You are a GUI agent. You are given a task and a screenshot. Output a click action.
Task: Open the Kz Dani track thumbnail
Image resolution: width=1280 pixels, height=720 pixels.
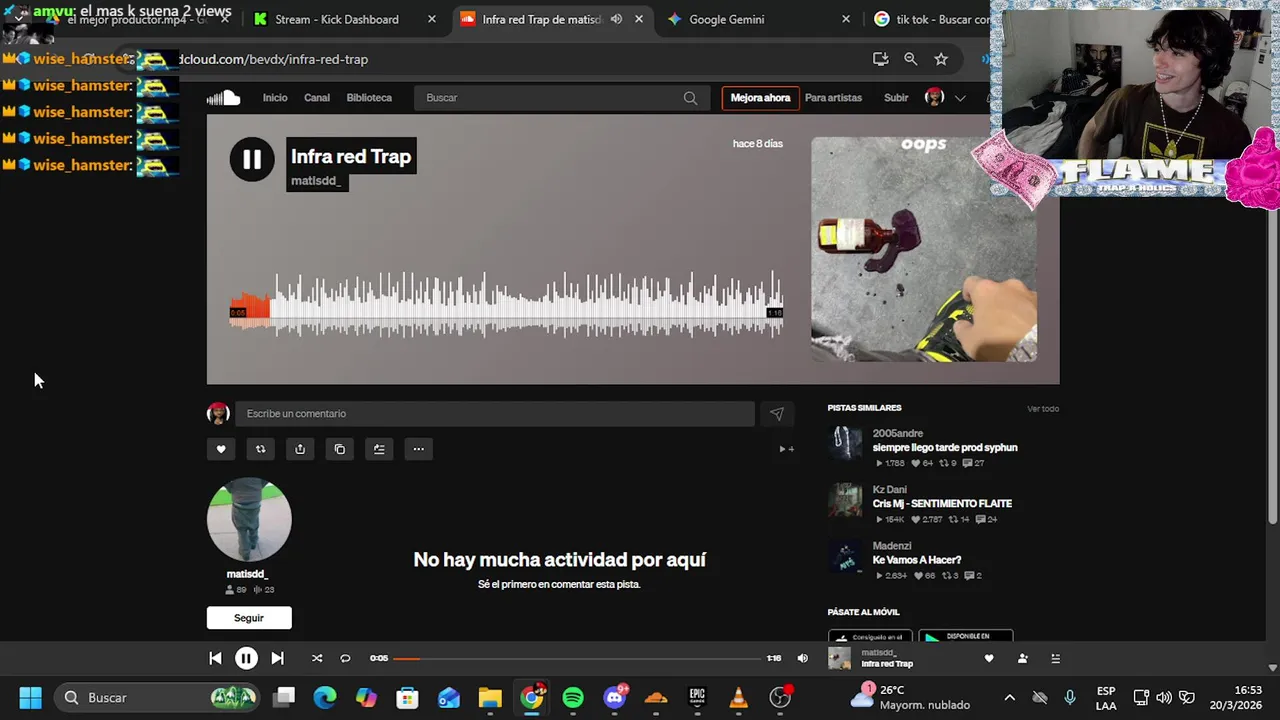point(845,500)
